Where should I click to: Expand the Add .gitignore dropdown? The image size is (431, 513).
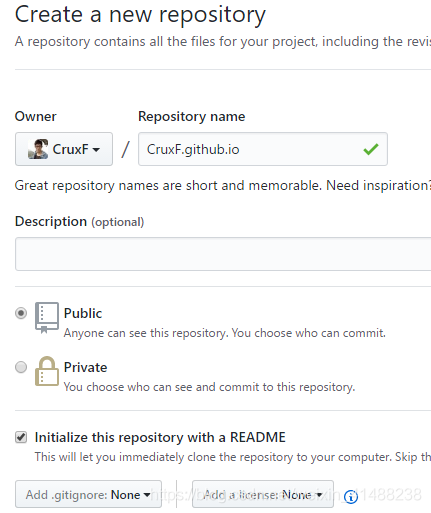pos(88,495)
